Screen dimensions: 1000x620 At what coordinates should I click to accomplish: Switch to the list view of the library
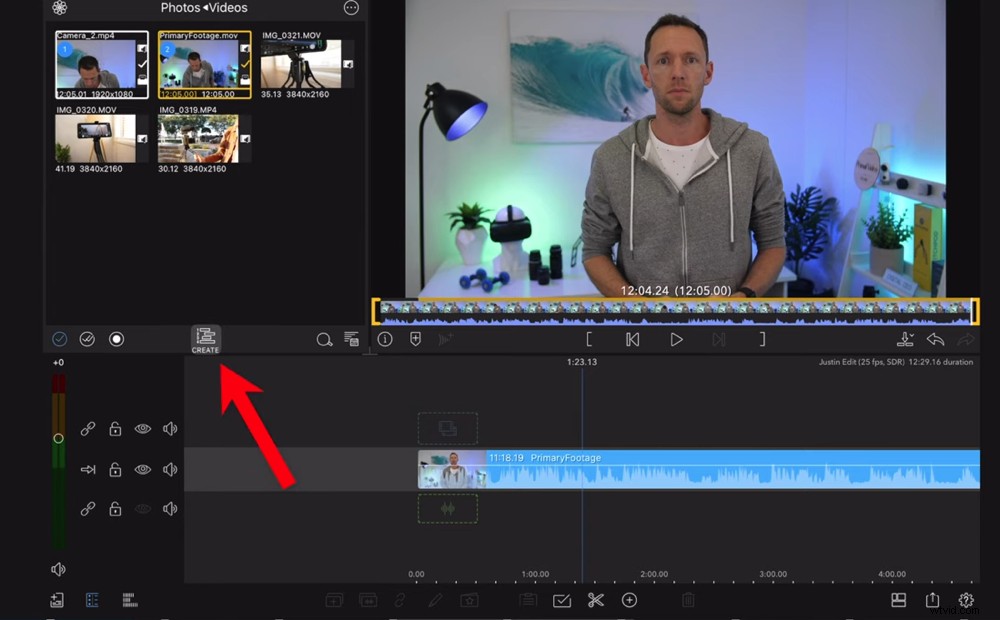coord(90,599)
